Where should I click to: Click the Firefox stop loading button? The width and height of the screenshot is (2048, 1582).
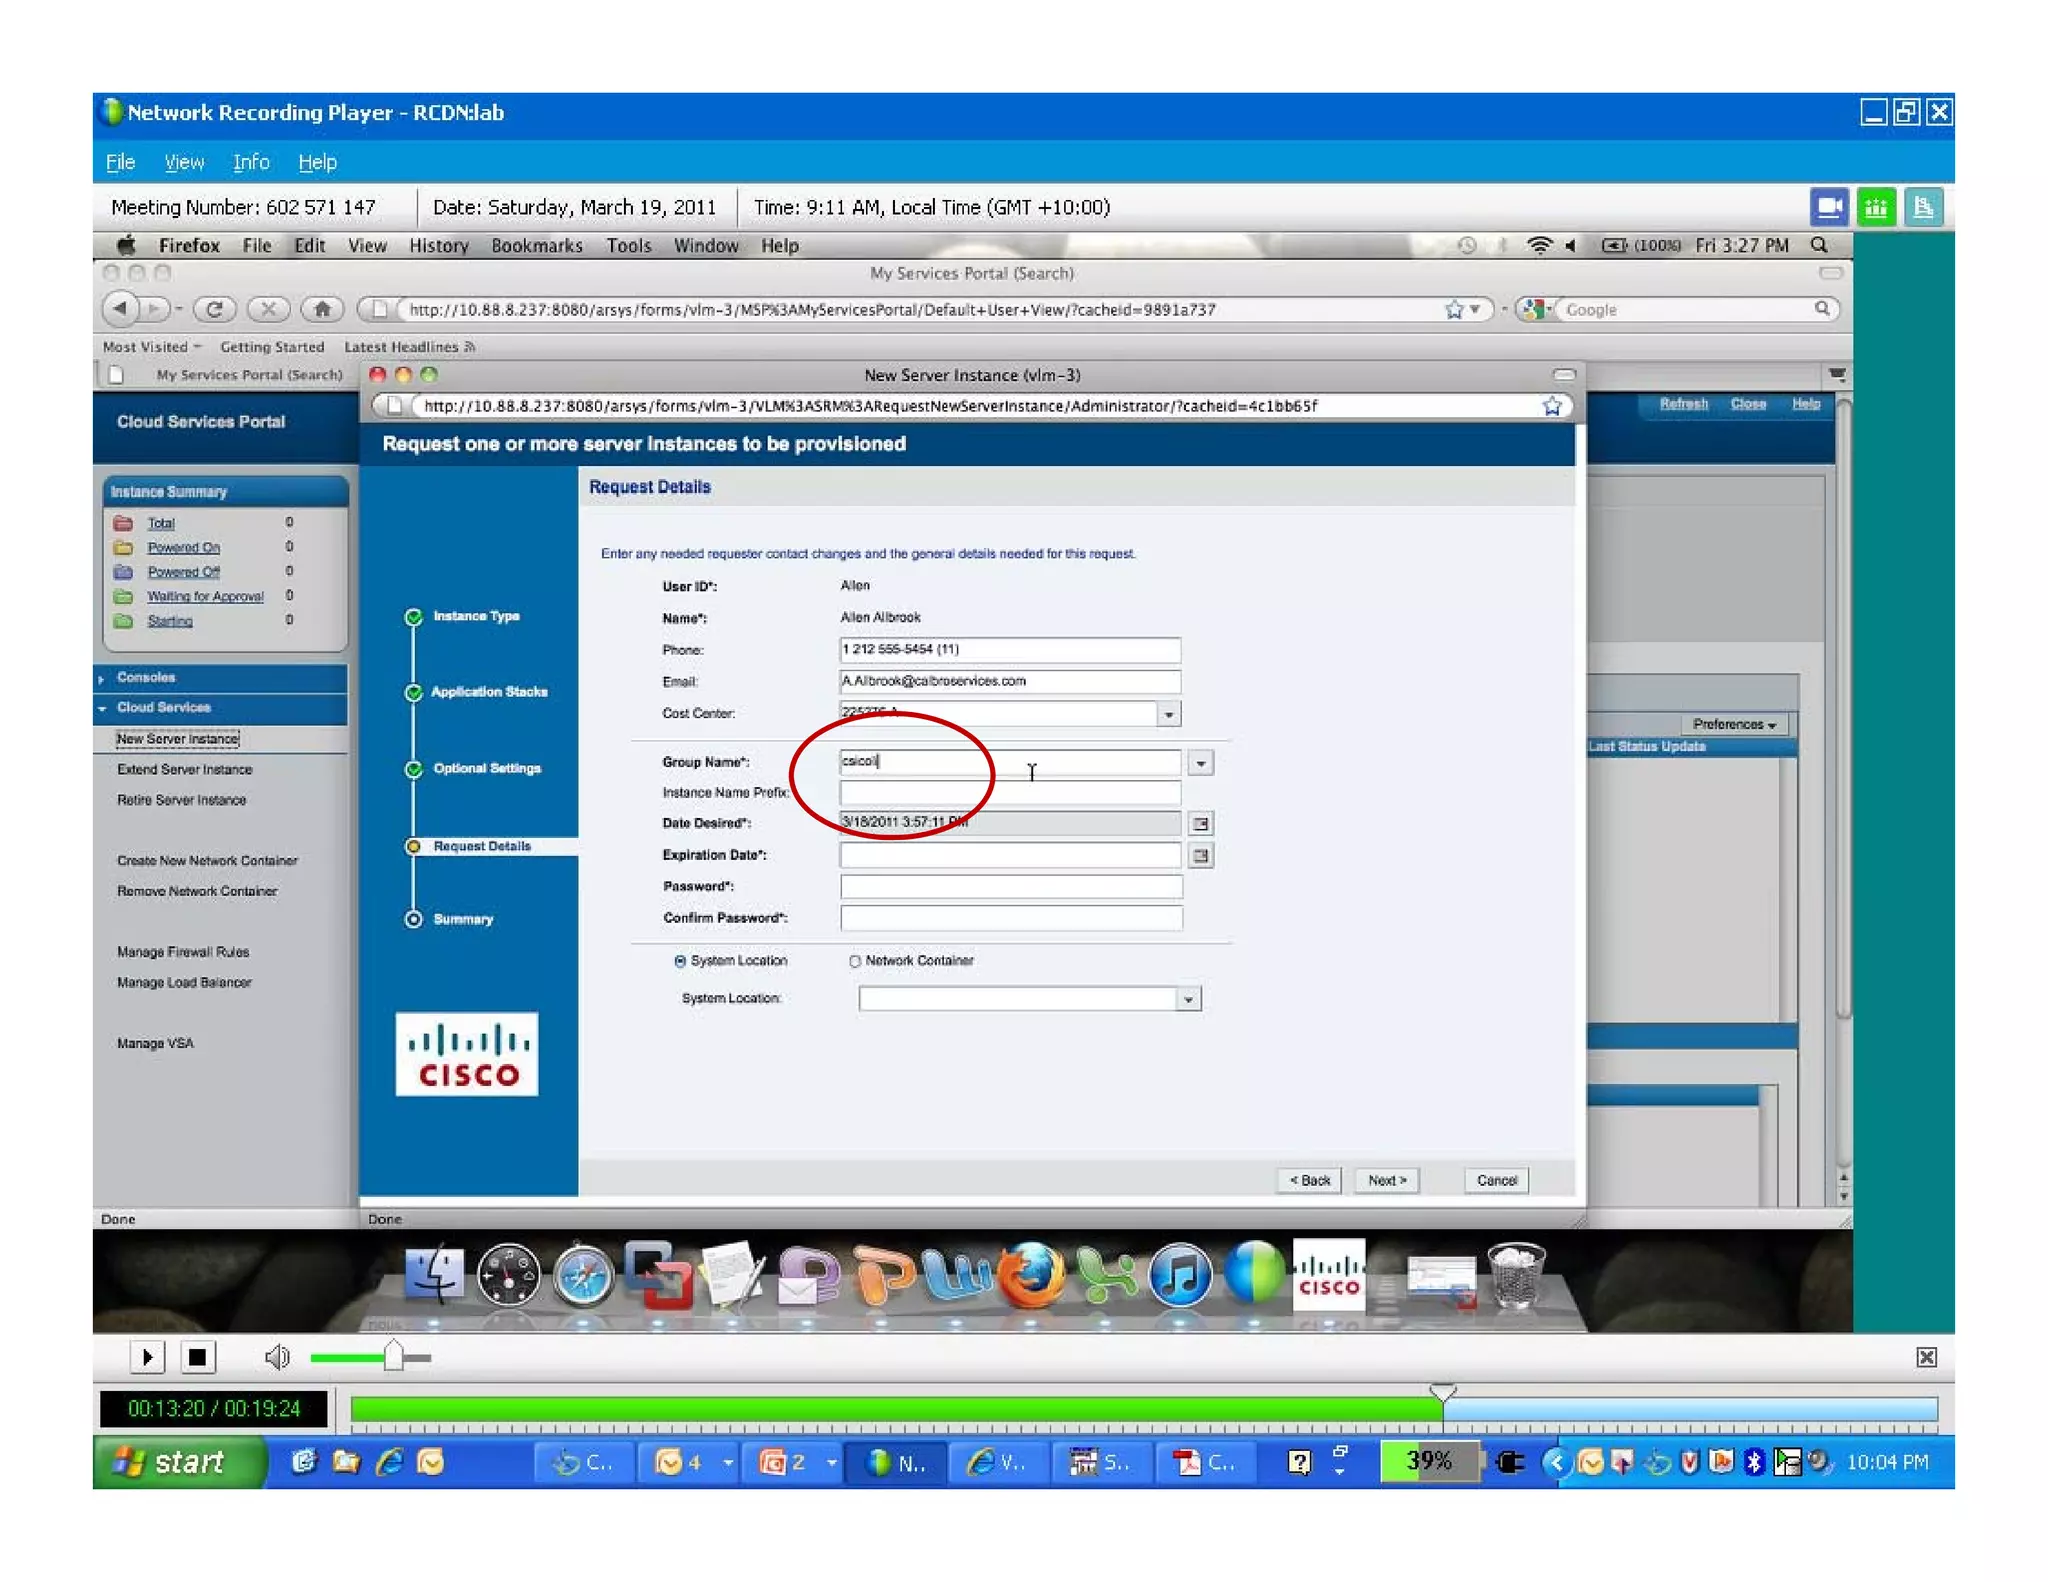(268, 309)
